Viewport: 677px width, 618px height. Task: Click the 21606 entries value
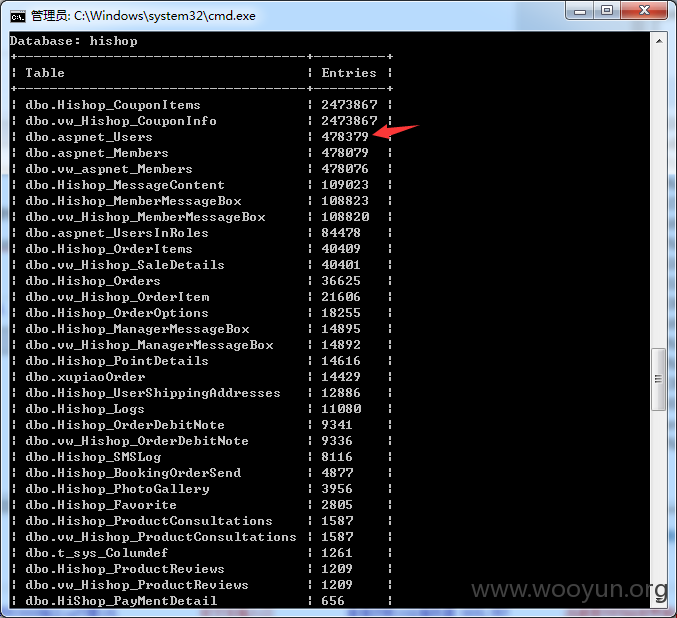(341, 297)
